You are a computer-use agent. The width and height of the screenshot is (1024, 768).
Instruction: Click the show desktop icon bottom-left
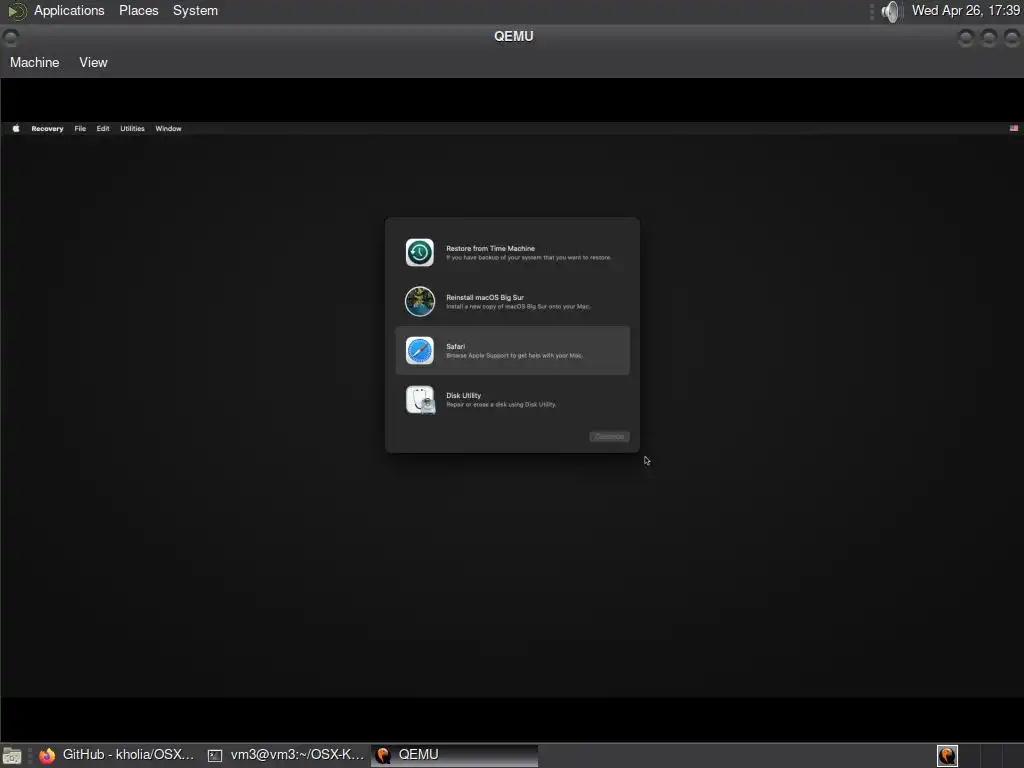click(x=12, y=756)
